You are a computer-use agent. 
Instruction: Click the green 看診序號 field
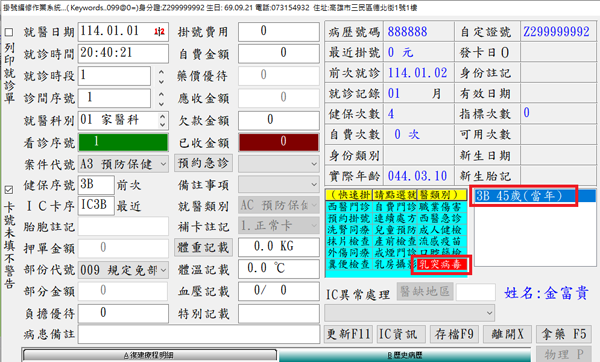(x=123, y=142)
